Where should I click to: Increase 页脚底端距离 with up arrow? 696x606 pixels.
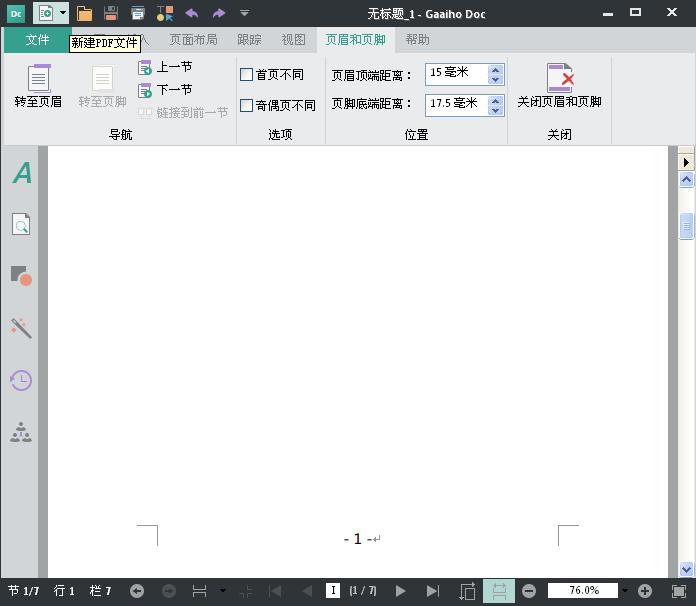[x=495, y=101]
